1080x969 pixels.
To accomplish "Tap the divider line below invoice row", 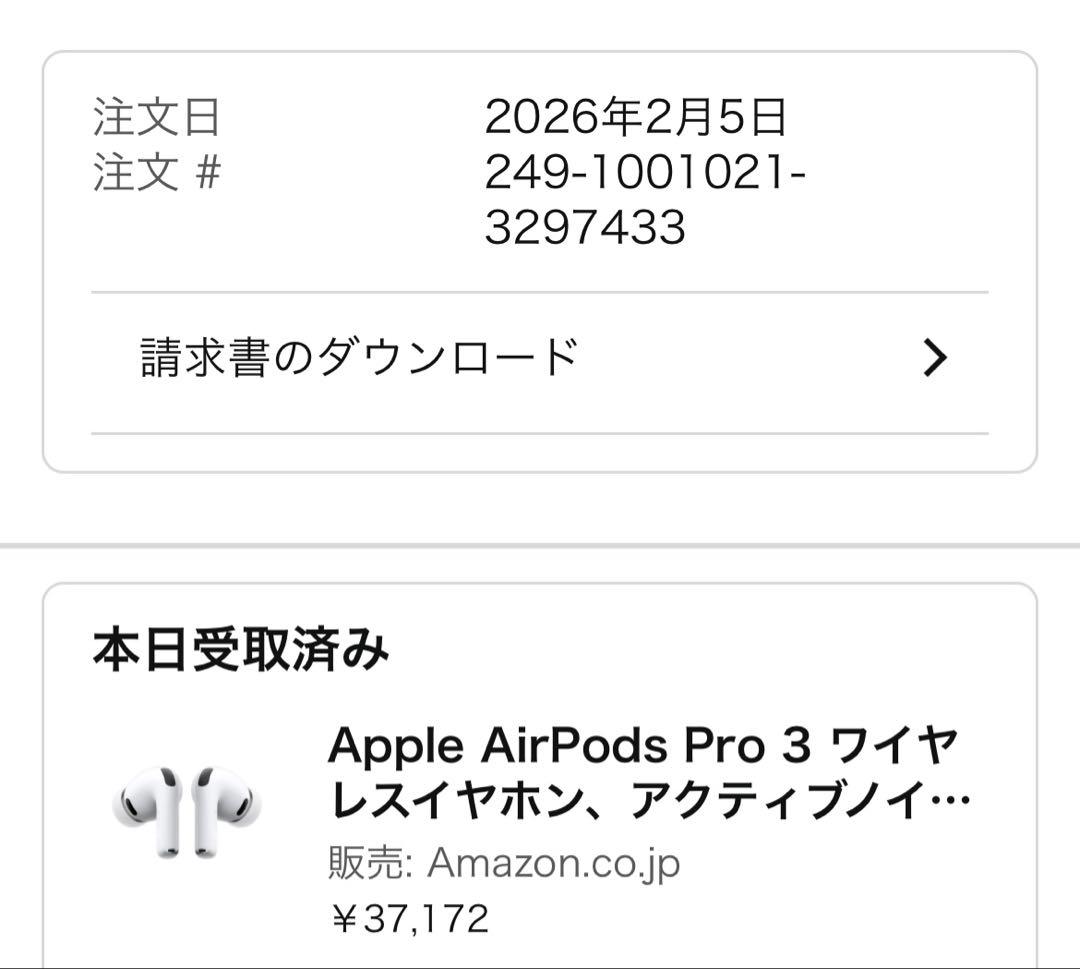I will point(540,432).
